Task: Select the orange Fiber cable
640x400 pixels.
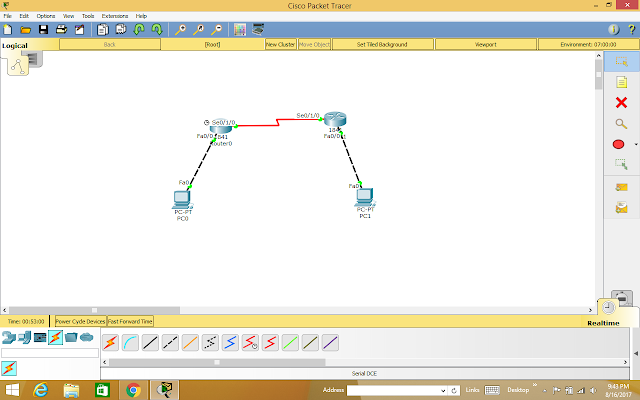Action: 190,342
